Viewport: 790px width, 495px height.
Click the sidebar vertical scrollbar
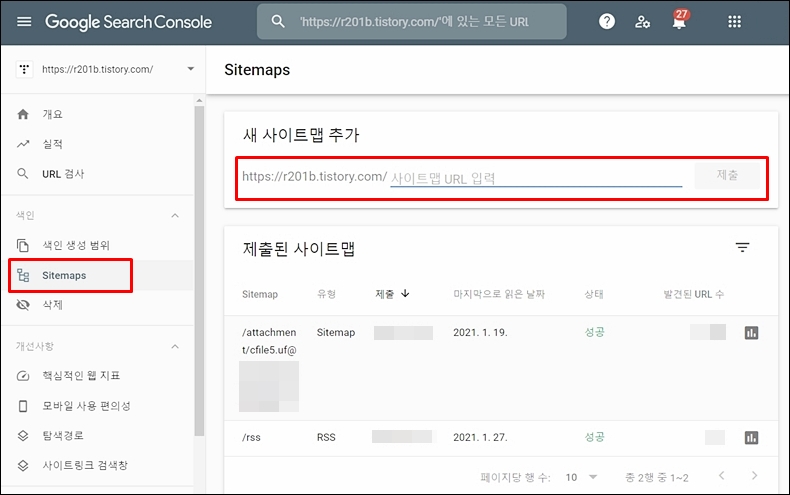click(199, 271)
